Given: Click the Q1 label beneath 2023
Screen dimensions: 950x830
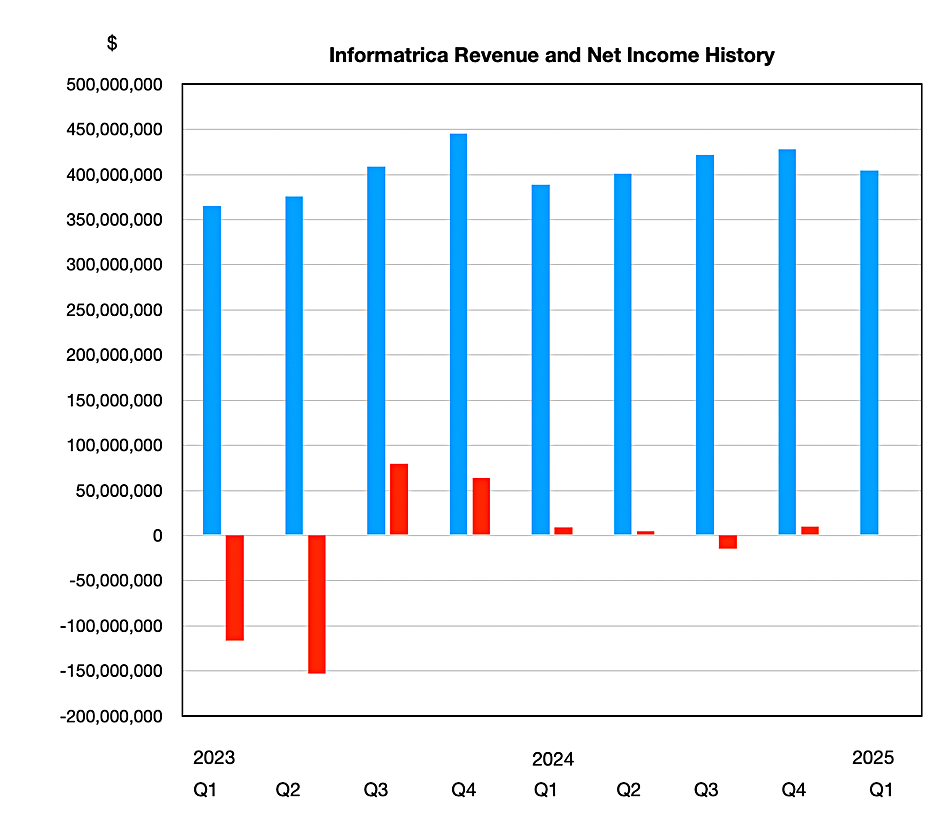Looking at the screenshot, I should tap(205, 790).
